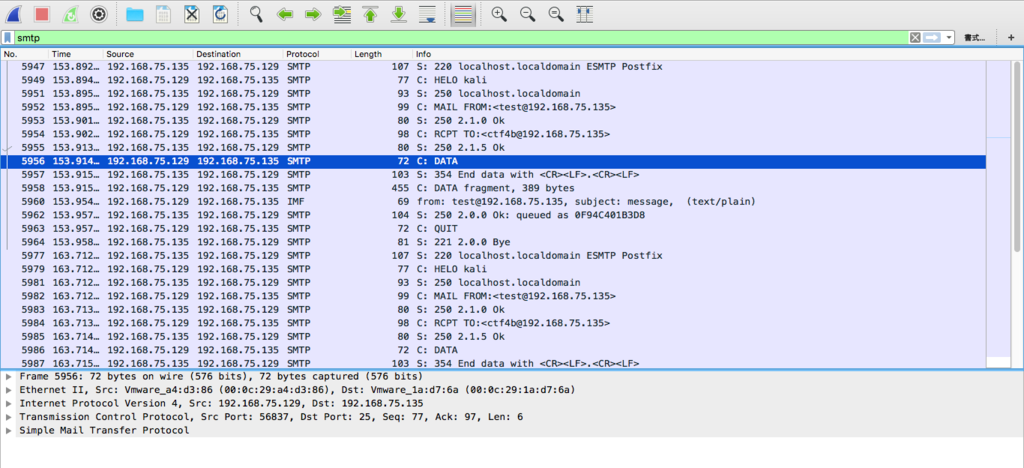This screenshot has width=1024, height=468.
Task: Clear the smtp display filter
Action: (916, 38)
